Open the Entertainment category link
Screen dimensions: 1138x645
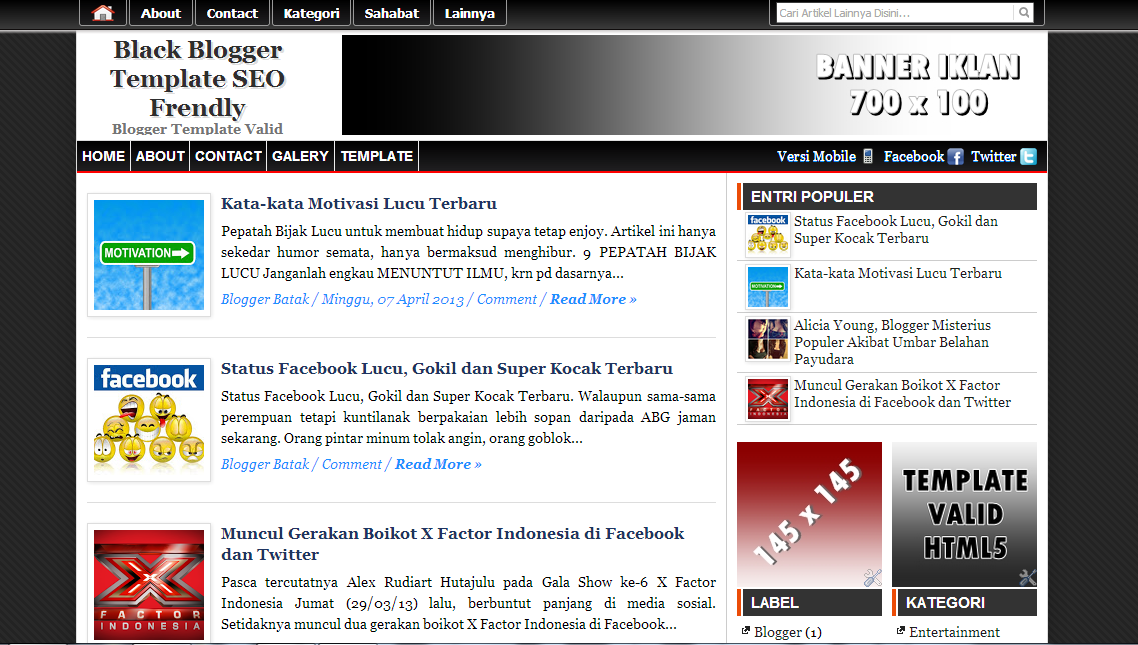pyautogui.click(x=954, y=632)
